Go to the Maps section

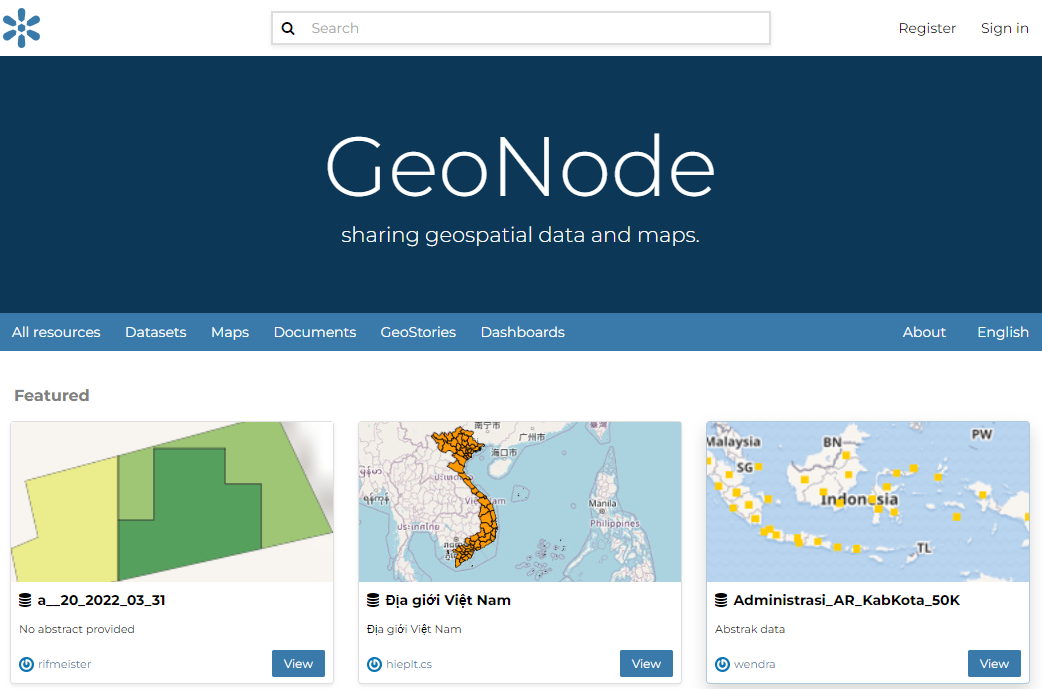(230, 332)
